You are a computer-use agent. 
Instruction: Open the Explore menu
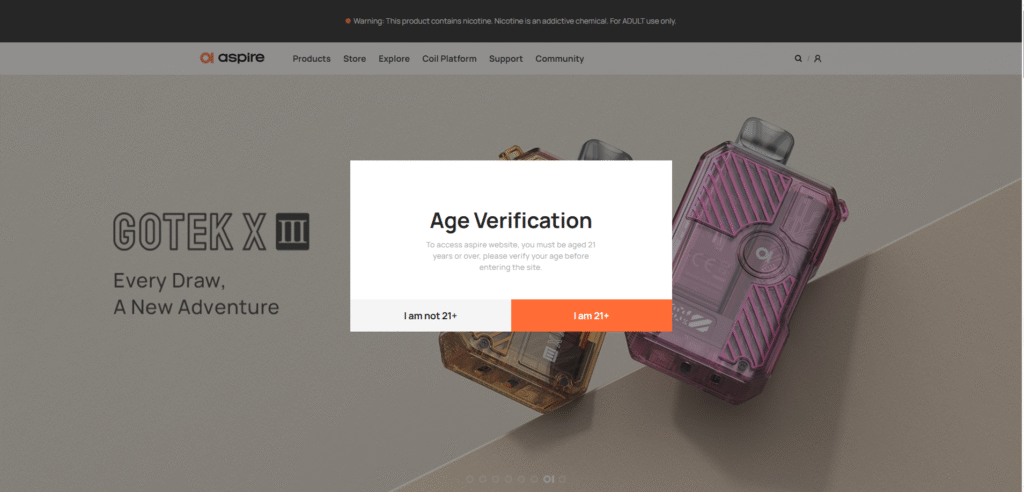pyautogui.click(x=394, y=59)
